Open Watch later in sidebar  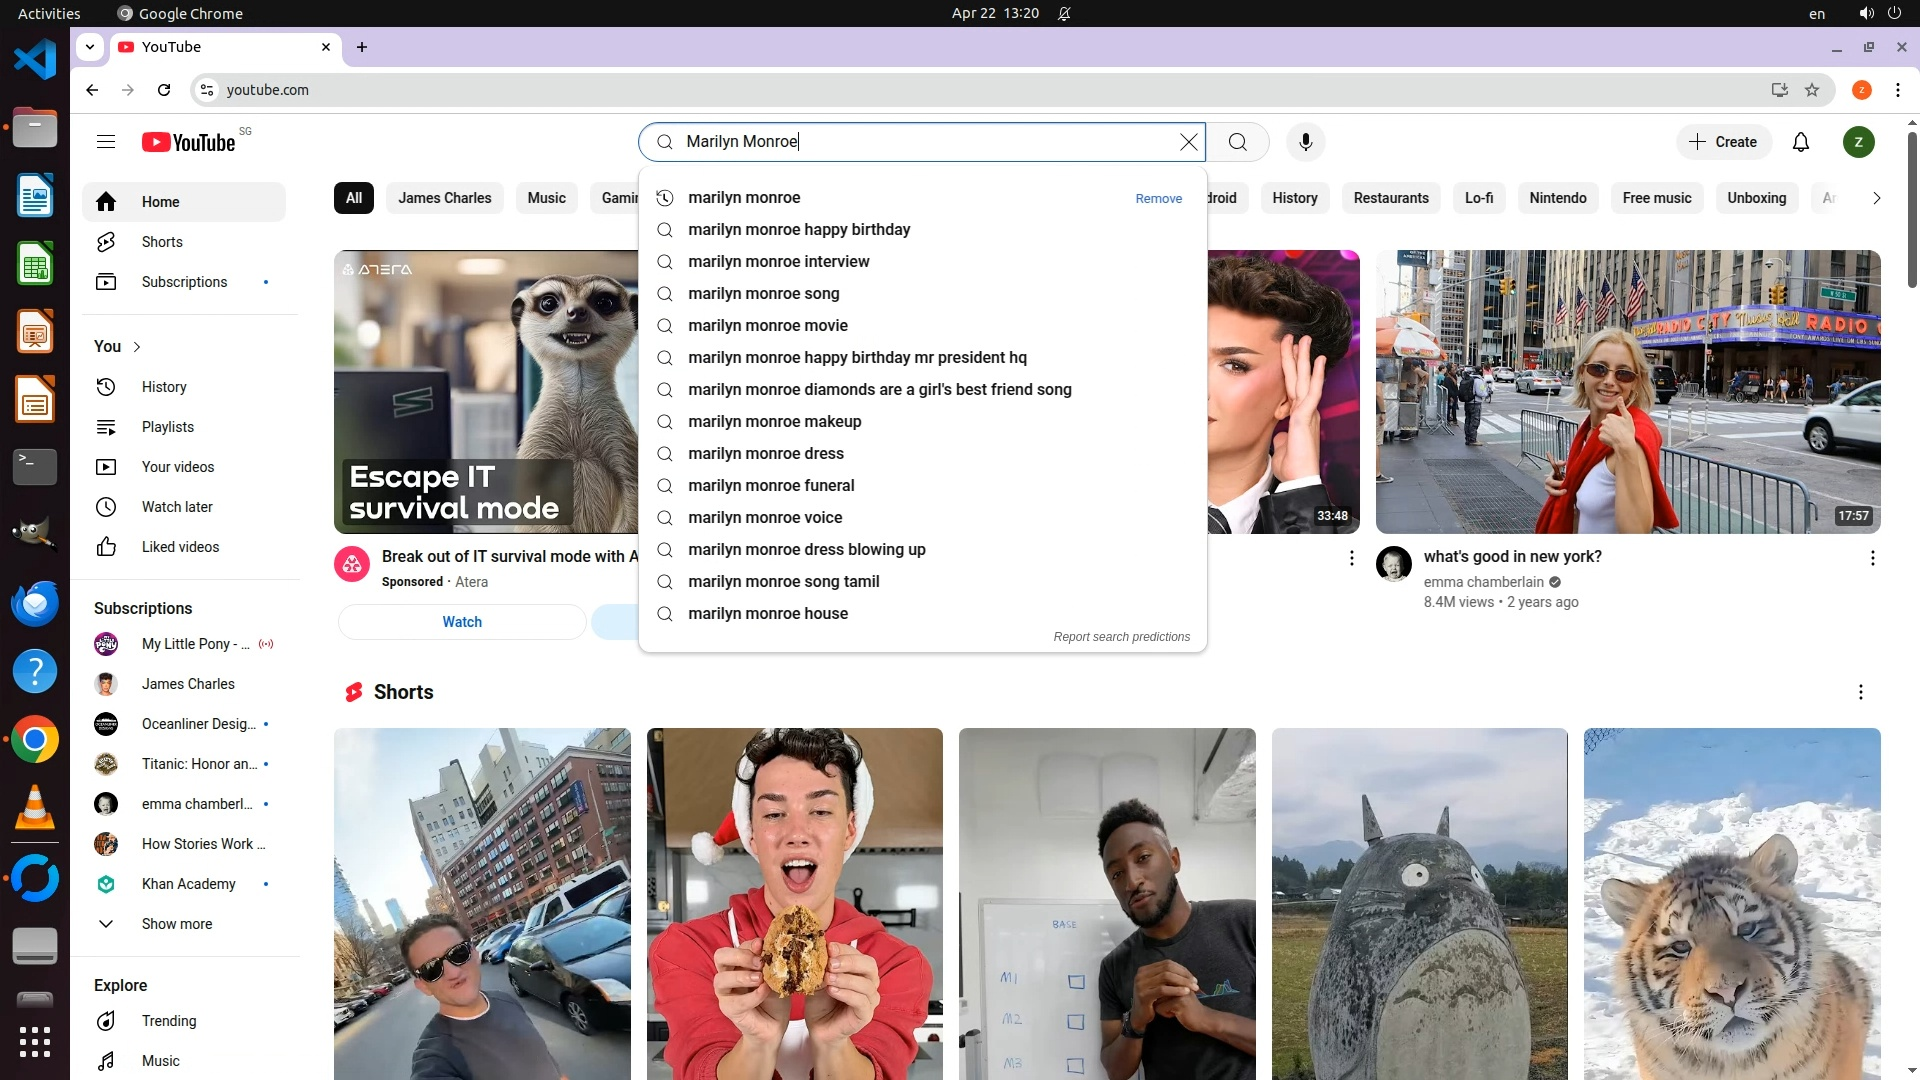coord(177,507)
